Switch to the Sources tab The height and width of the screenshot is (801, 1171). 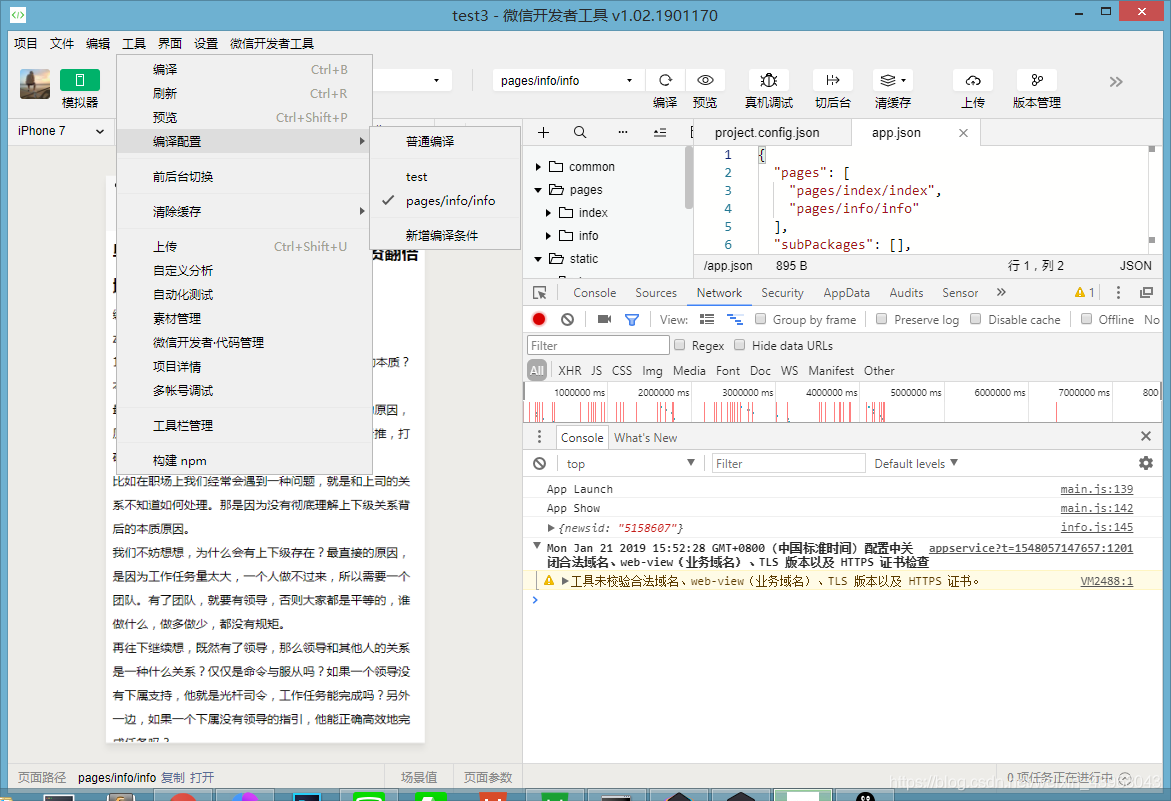click(x=656, y=293)
